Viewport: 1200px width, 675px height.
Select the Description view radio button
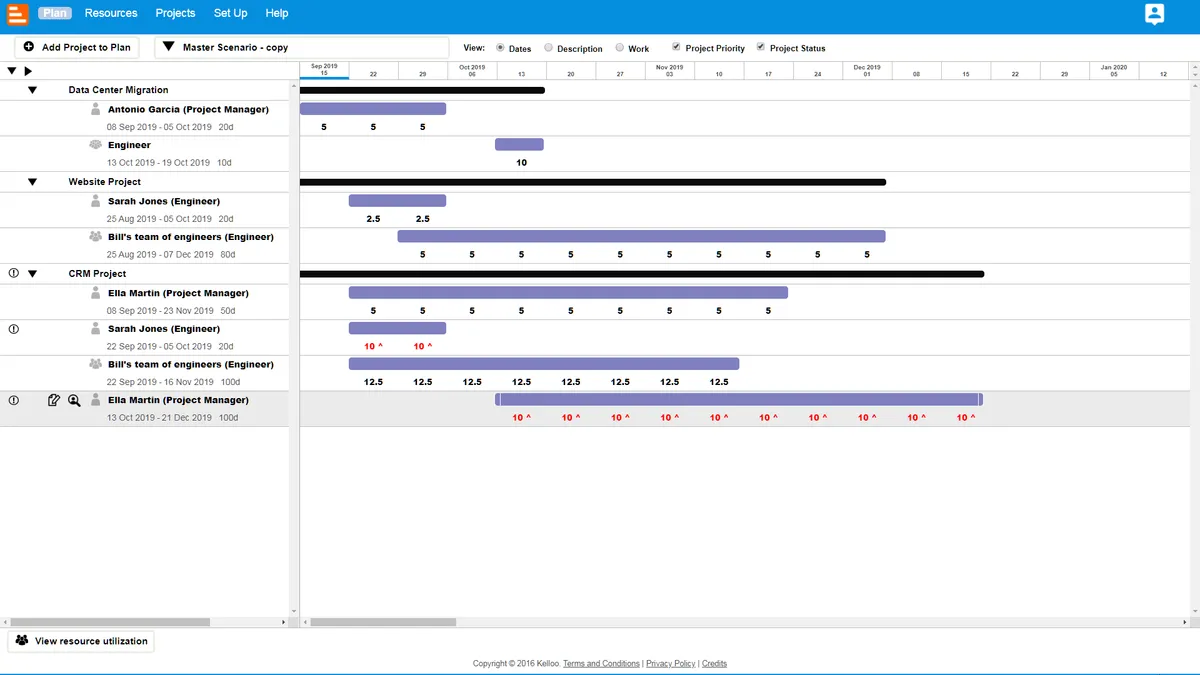548,47
